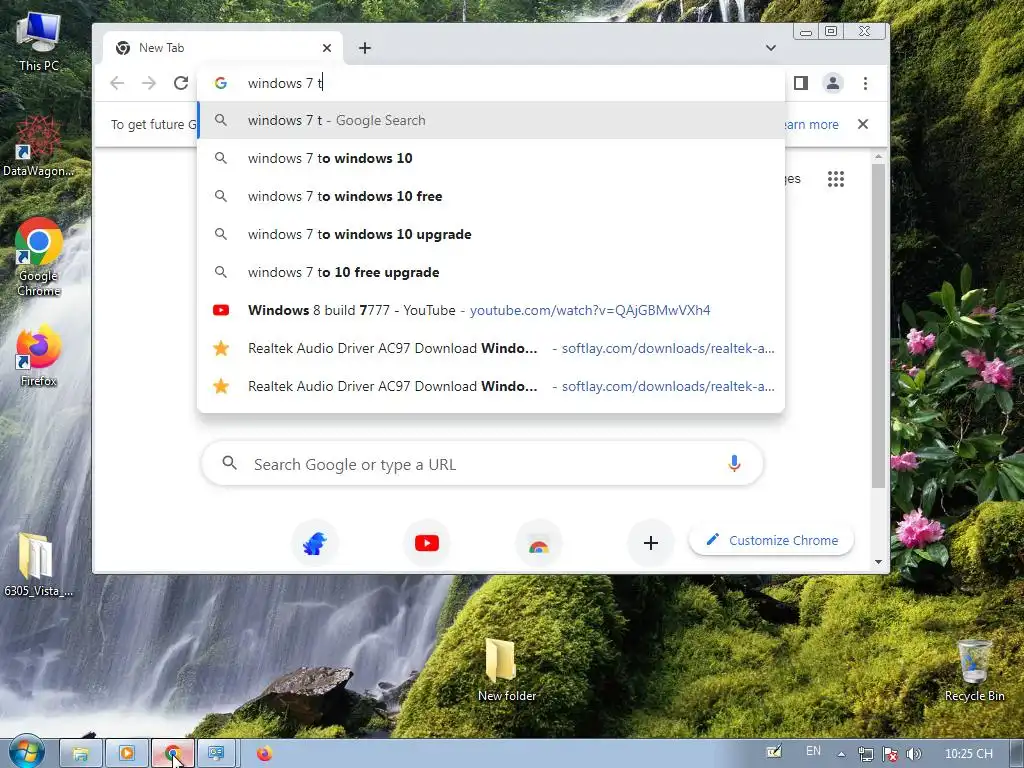Open the New folder desktop icon
1024x768 pixels.
click(507, 669)
